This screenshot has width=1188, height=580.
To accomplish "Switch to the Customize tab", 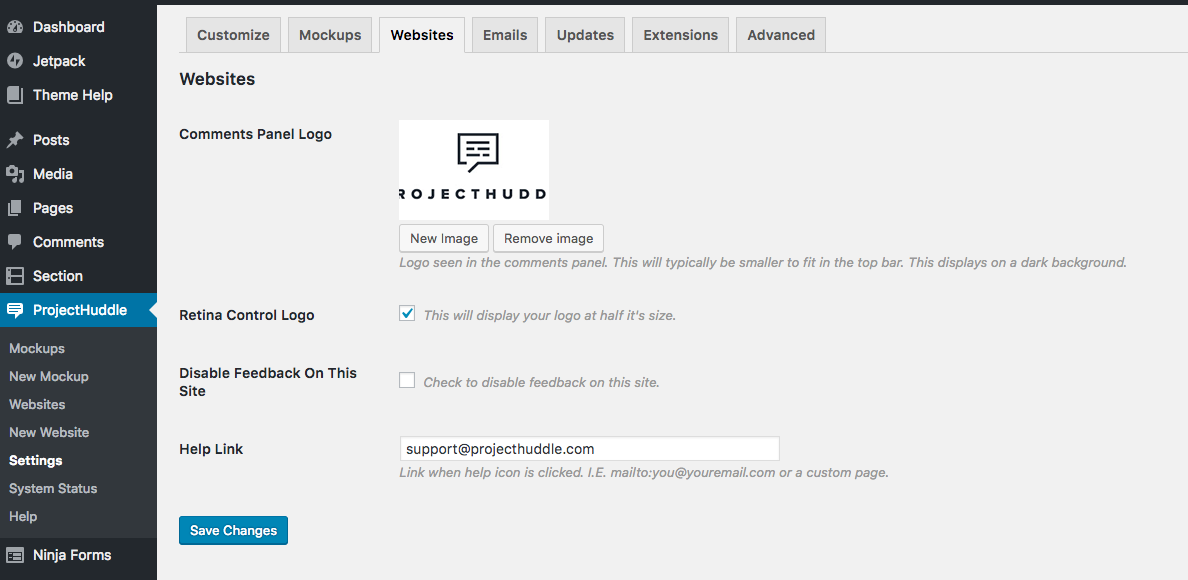I will tap(233, 35).
